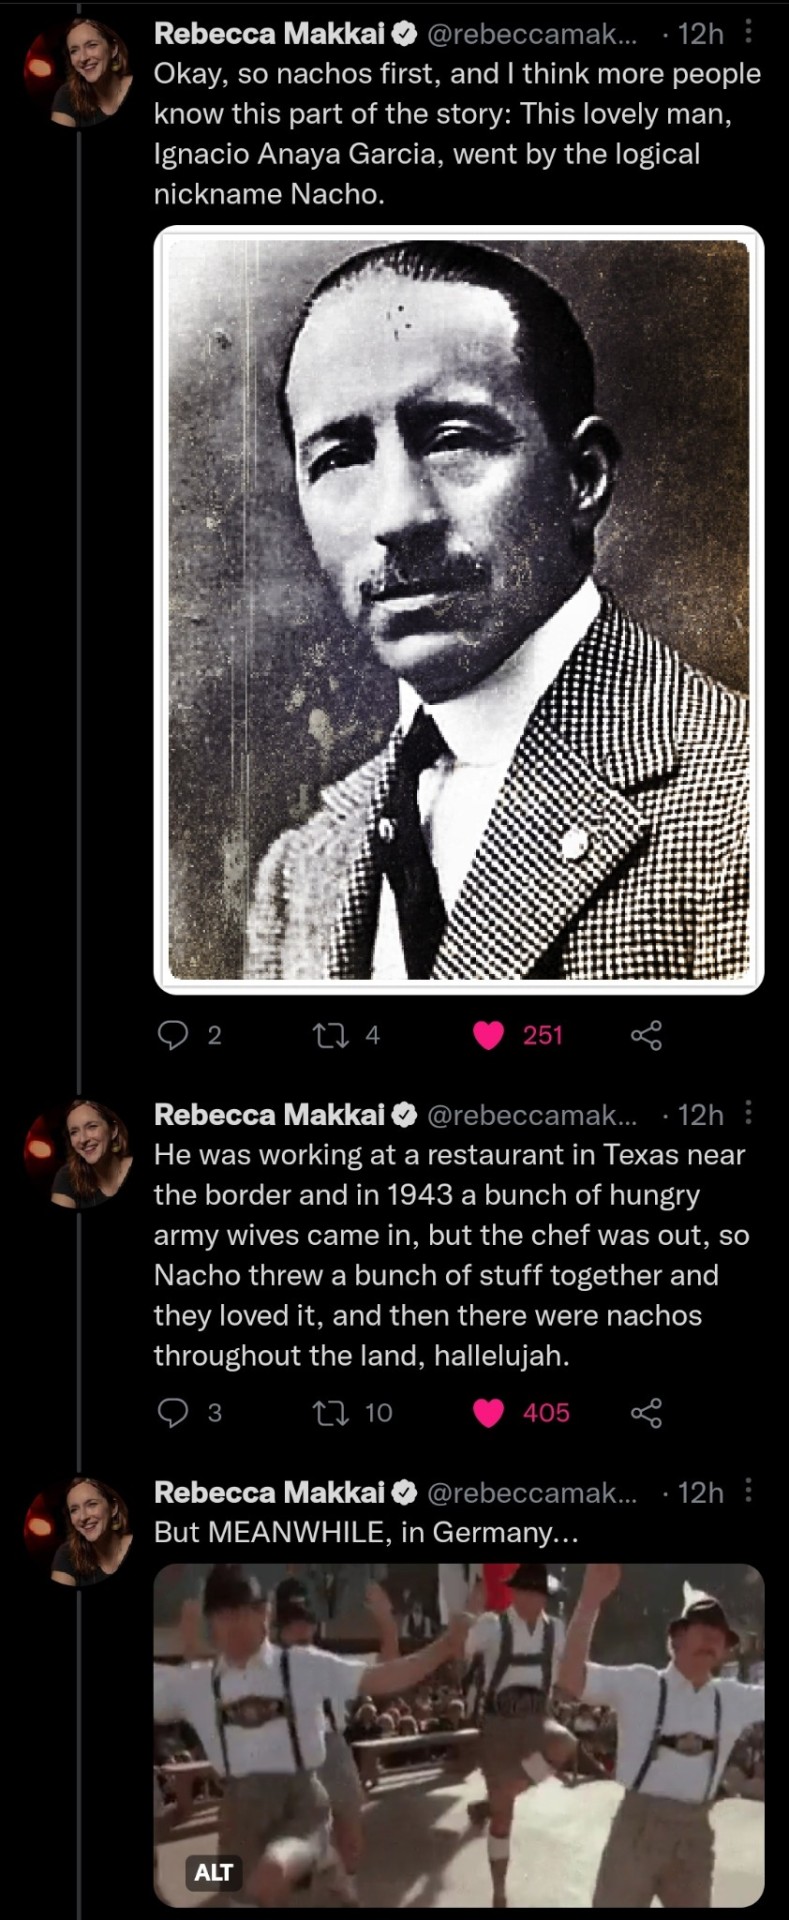Open more options on the first tweet

click(x=749, y=34)
